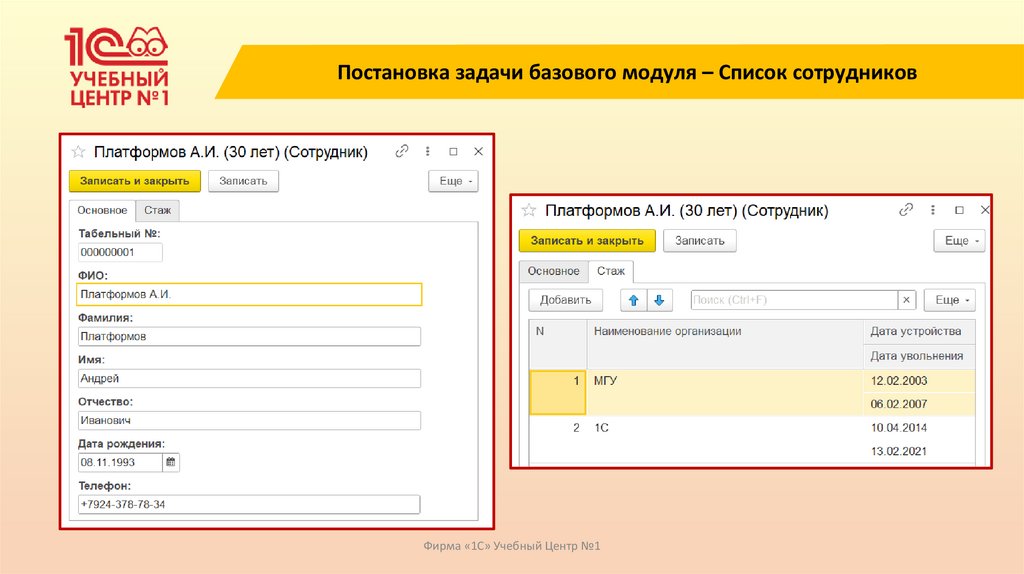This screenshot has height=574, width=1024.
Task: Click the Телефон field +7924-378-78-34
Action: (249, 504)
